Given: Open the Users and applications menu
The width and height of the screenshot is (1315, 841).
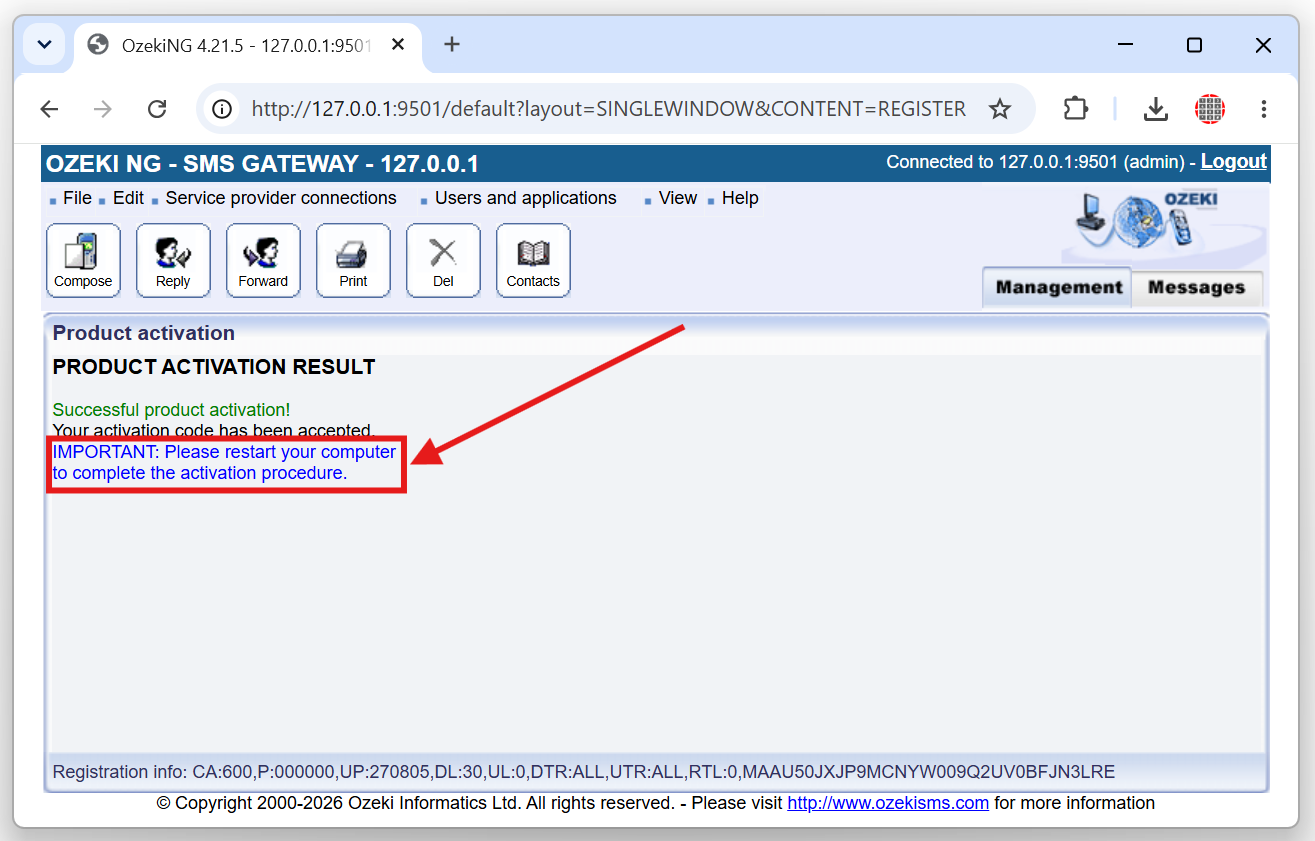Looking at the screenshot, I should [x=526, y=198].
